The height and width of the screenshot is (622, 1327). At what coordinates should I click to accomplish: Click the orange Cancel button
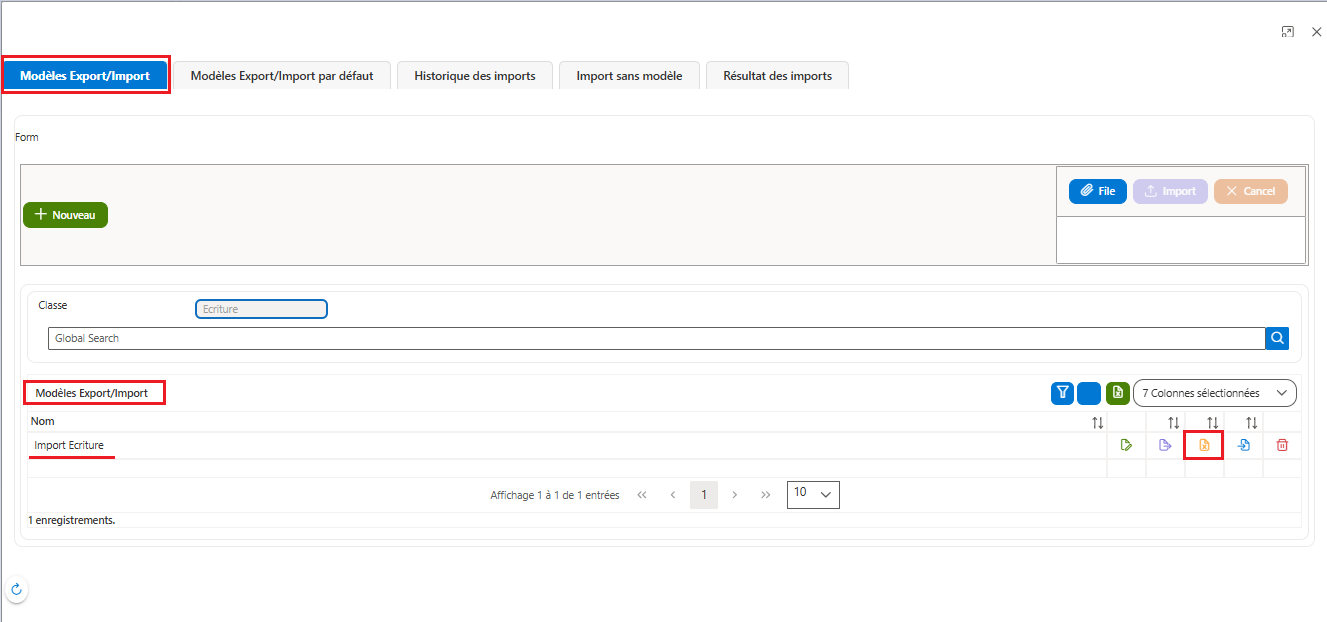click(1250, 191)
